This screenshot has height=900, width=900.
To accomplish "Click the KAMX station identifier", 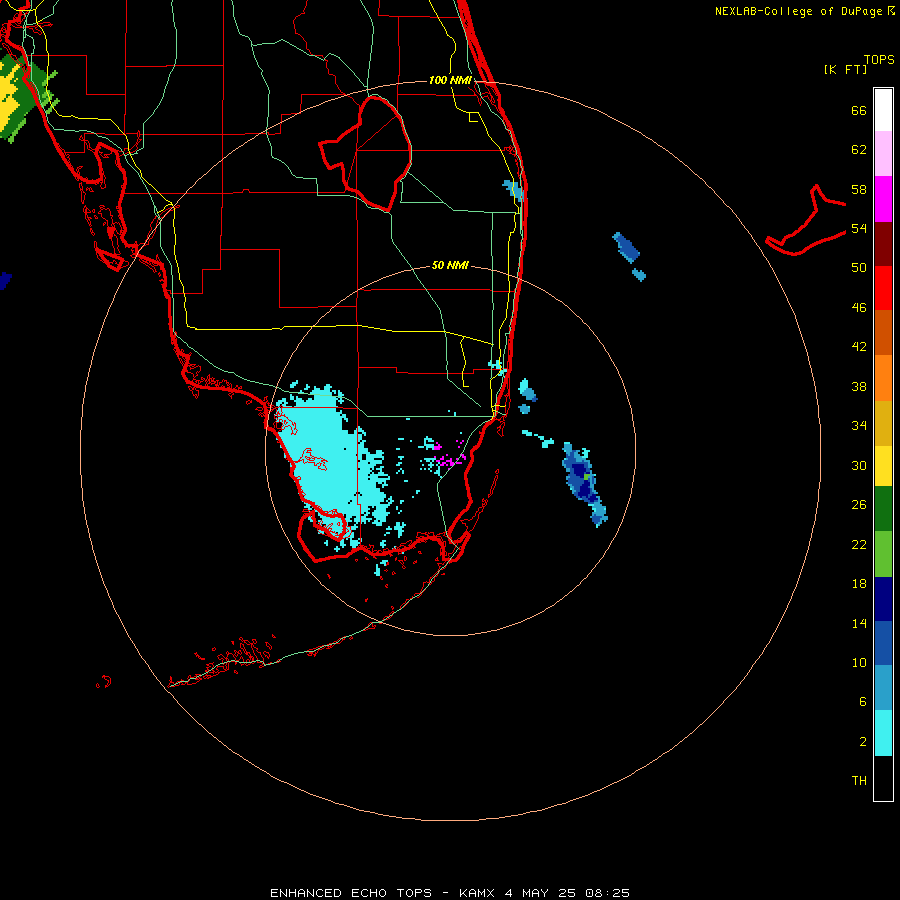I will pos(478,893).
